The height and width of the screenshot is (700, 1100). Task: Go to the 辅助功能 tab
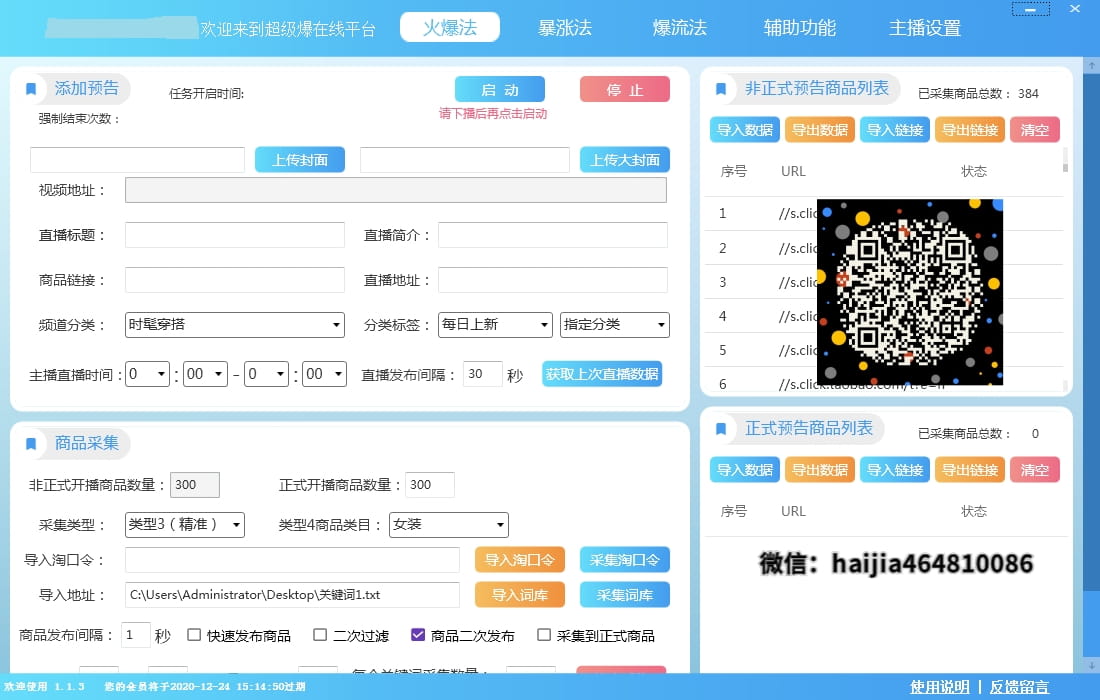[799, 27]
